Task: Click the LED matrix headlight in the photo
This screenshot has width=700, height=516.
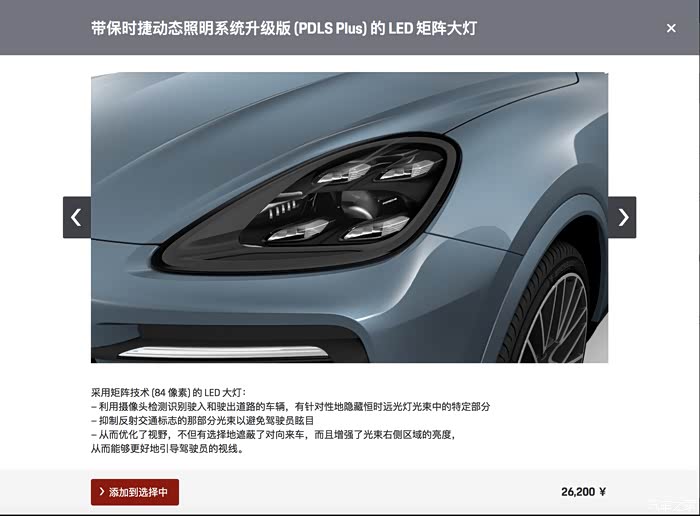Action: pos(308,203)
